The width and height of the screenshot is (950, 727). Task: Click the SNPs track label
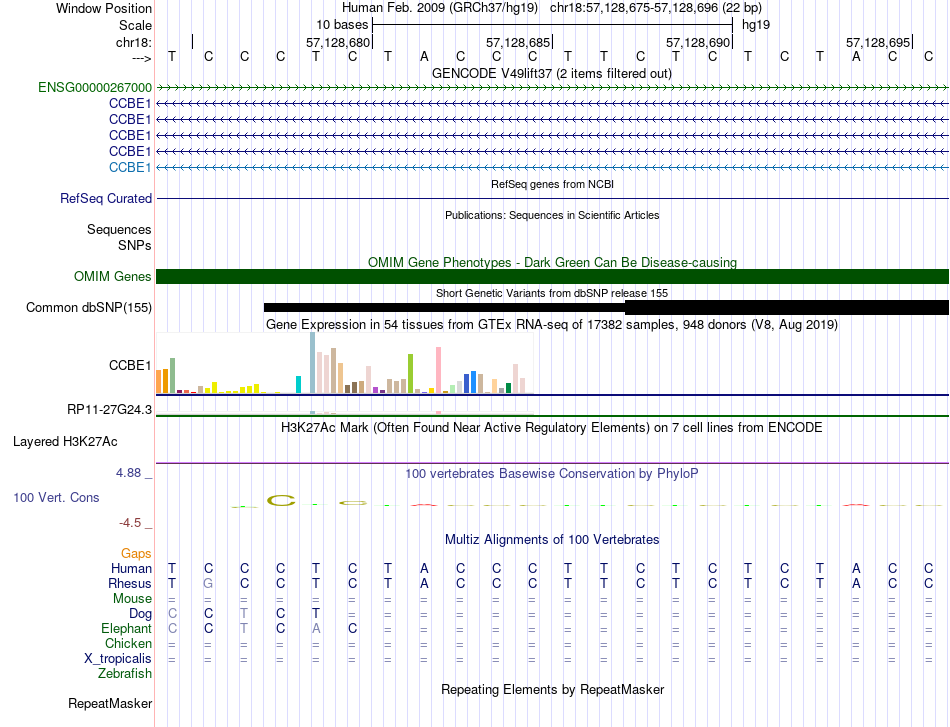tap(135, 245)
